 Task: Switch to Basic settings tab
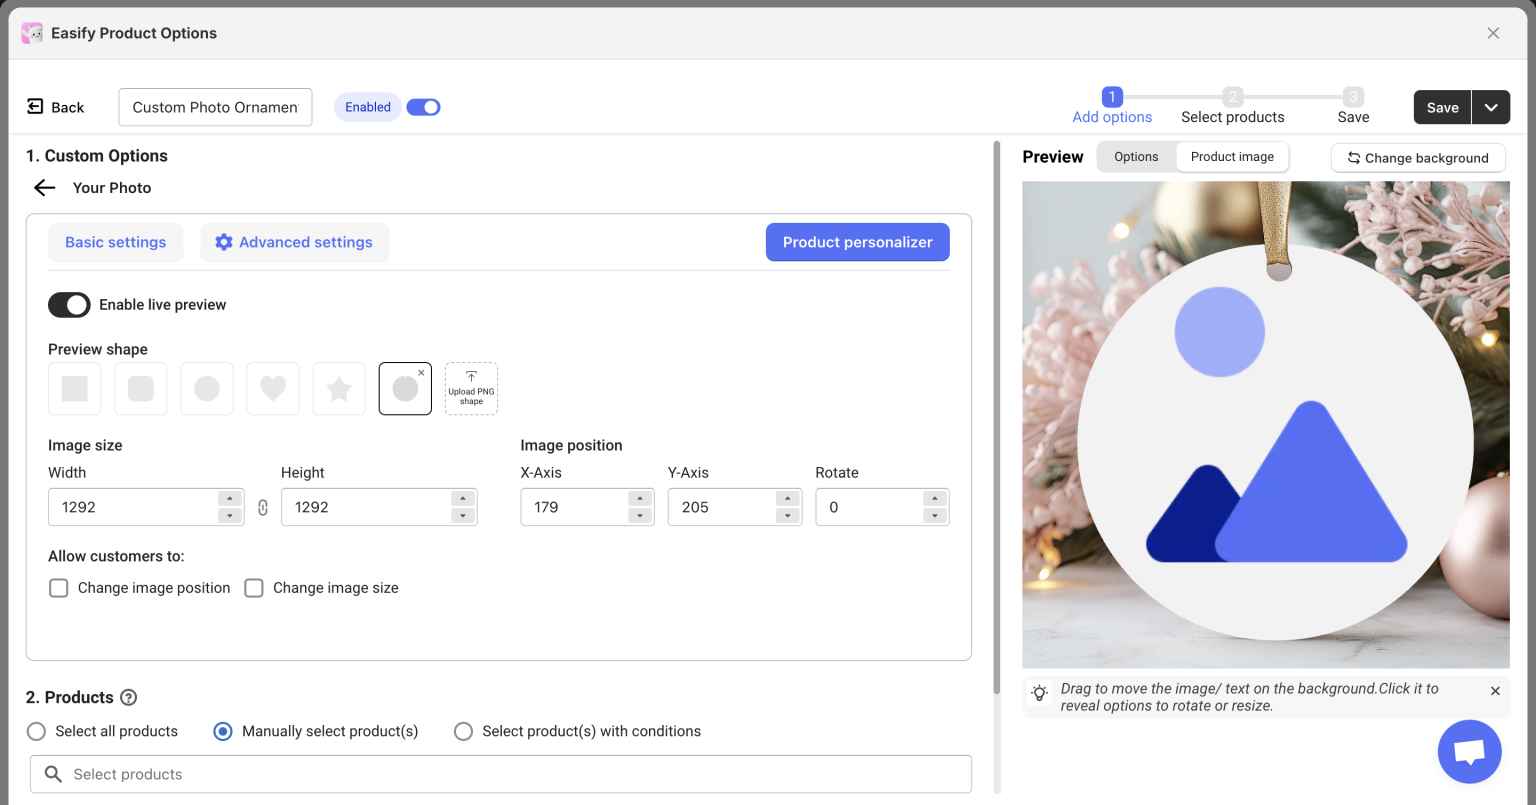coord(116,242)
